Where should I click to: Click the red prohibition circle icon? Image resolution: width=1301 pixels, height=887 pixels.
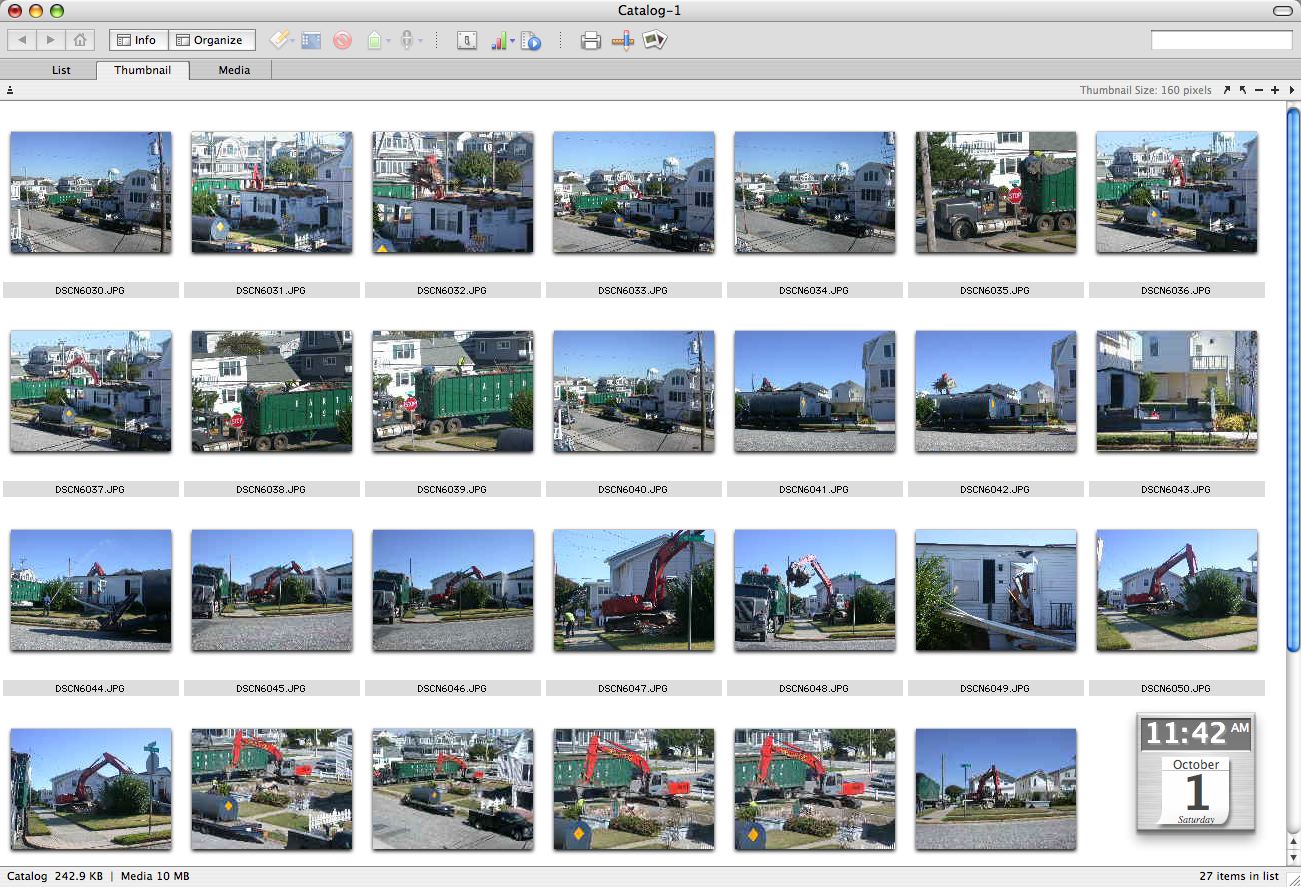[343, 41]
